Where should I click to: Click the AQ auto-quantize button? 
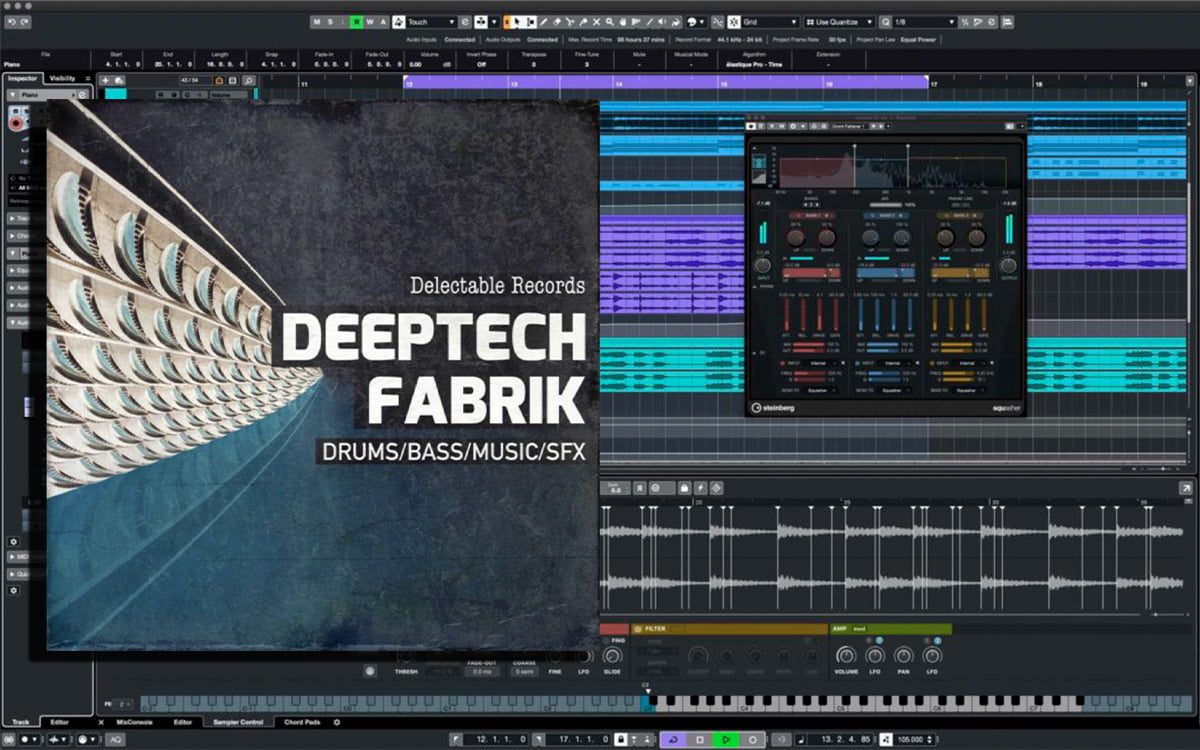tap(116, 740)
